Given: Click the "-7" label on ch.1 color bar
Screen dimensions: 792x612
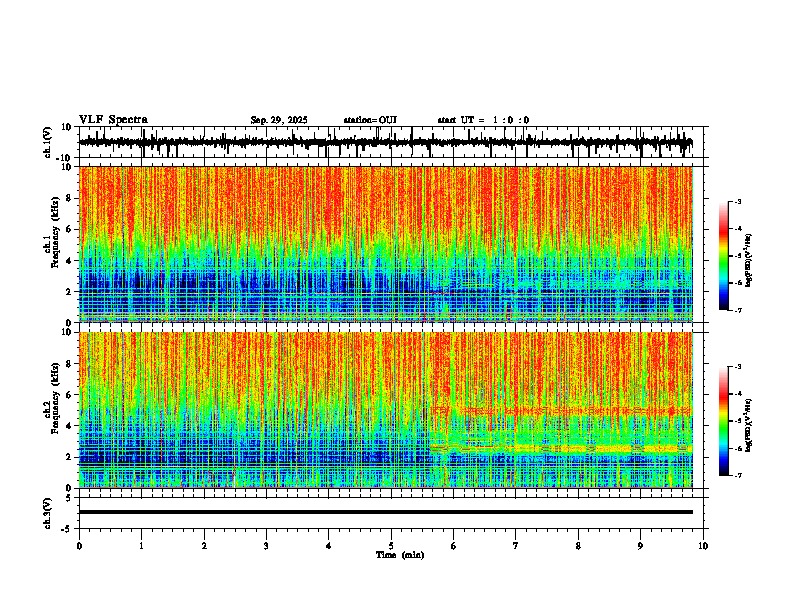Looking at the screenshot, I should (x=738, y=310).
